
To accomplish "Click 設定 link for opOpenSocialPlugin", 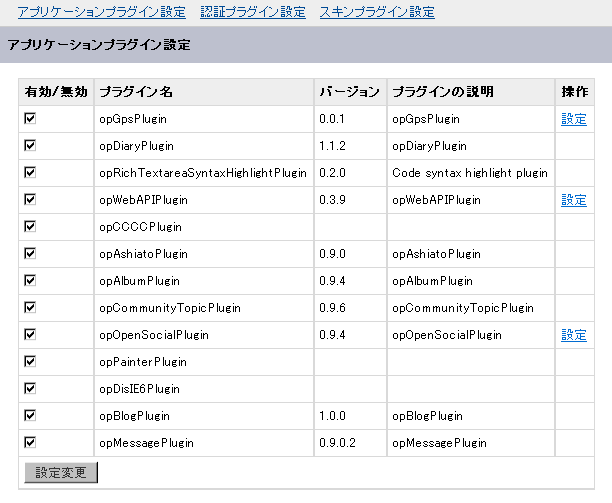I will click(574, 335).
